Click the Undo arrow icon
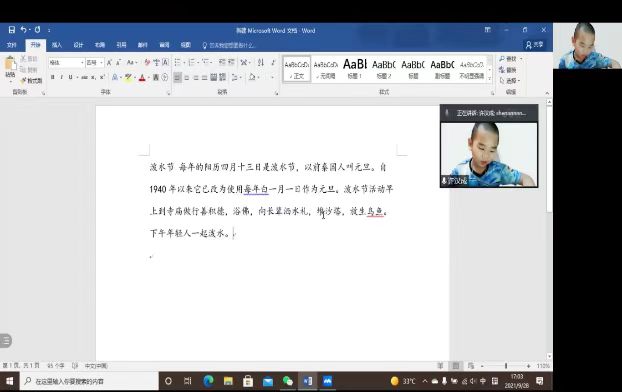The width and height of the screenshot is (622, 392). pos(24,30)
